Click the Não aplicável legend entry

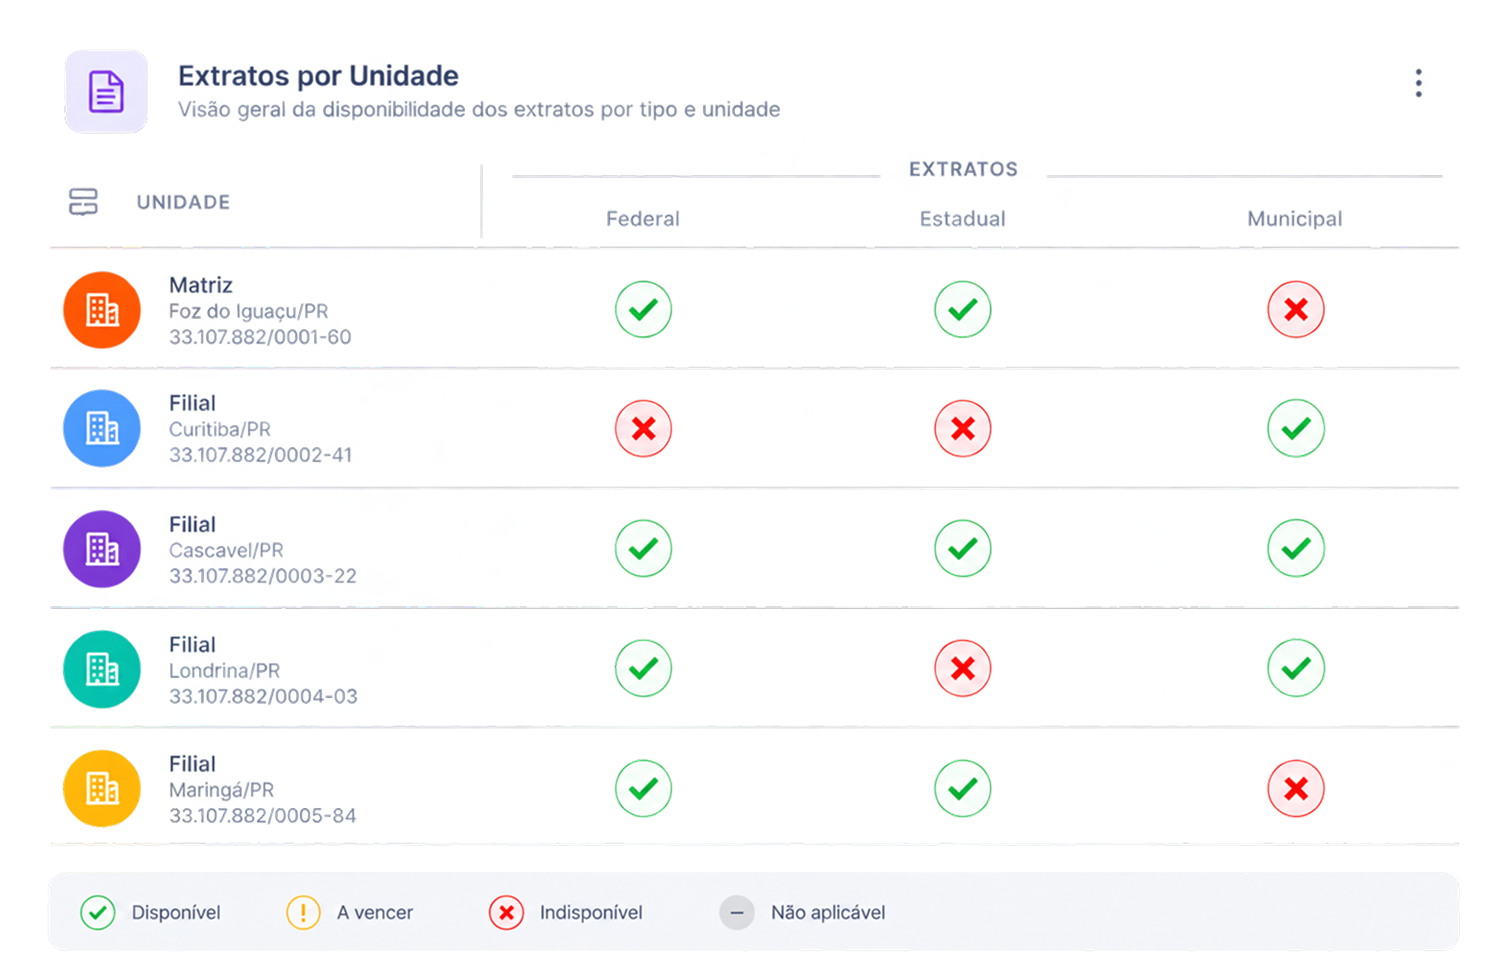(803, 913)
